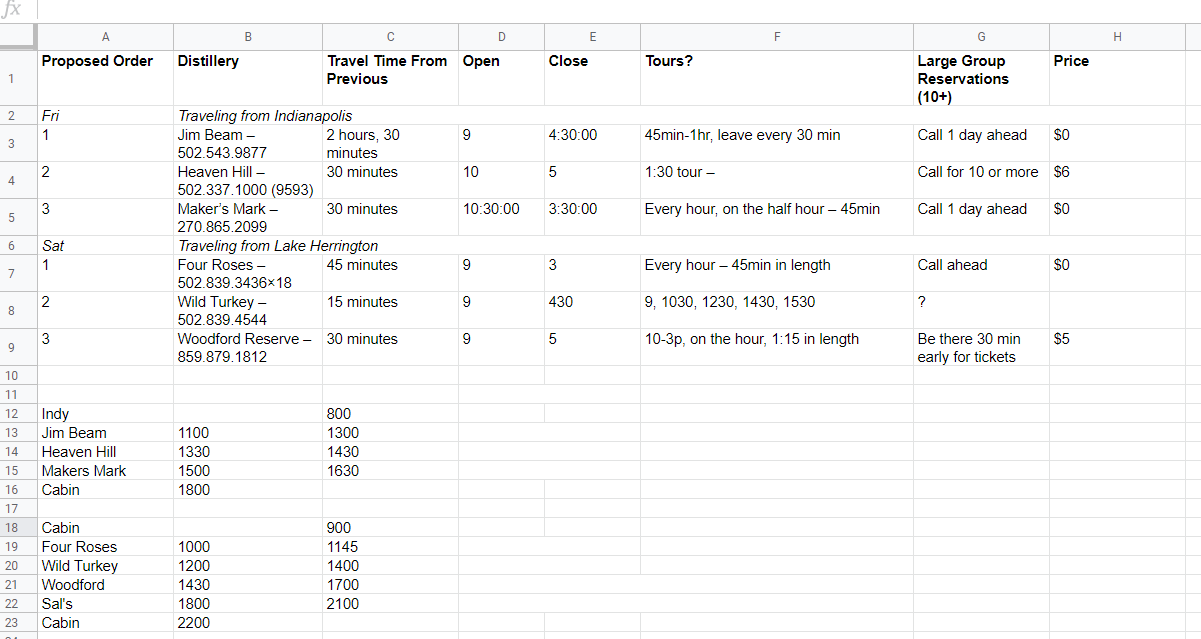Select the '10:30:00' open time cell

(502, 218)
